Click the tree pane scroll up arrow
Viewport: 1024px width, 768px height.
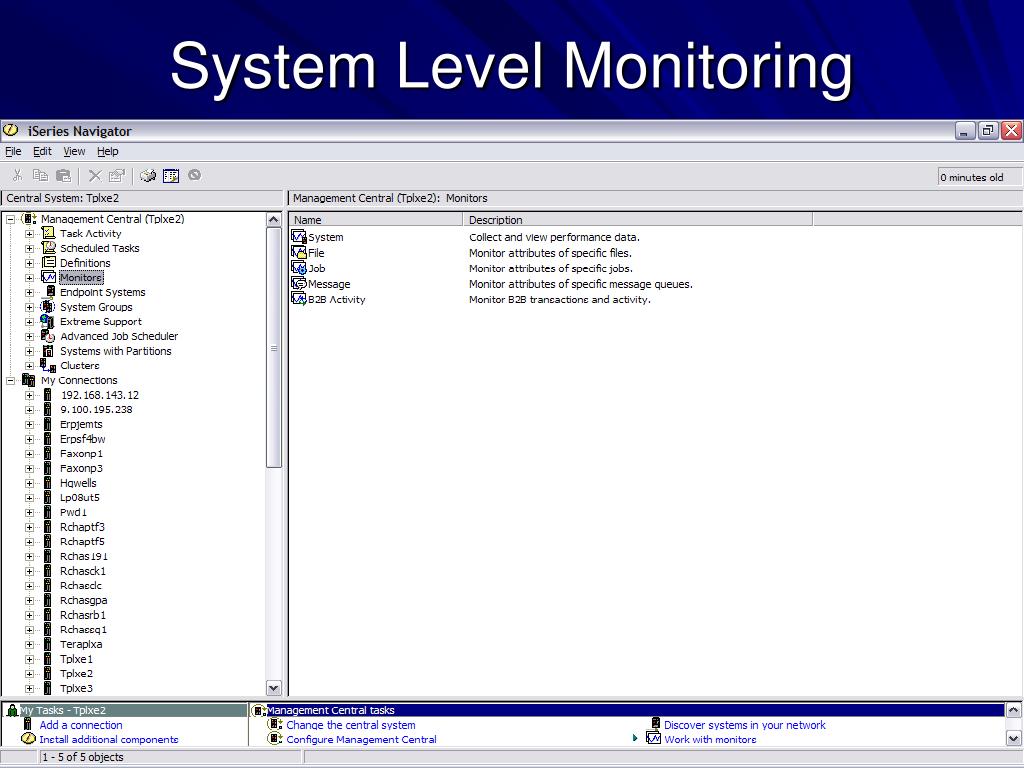(274, 219)
